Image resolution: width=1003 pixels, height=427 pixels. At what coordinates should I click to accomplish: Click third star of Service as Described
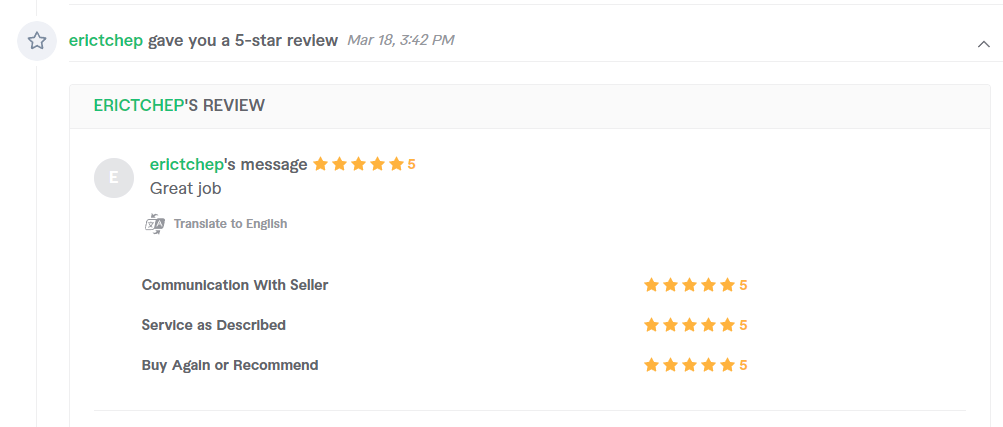690,325
